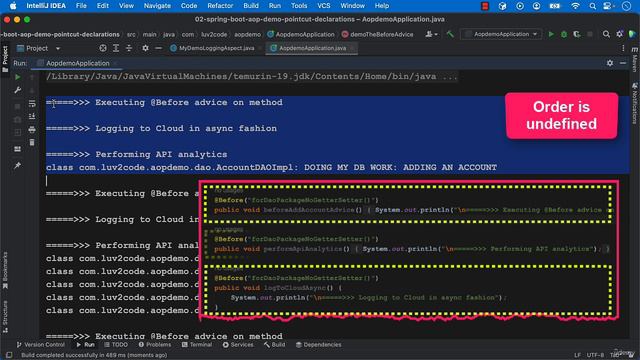Open the Maven side tool window
The width and height of the screenshot is (640, 360).
(635, 60)
